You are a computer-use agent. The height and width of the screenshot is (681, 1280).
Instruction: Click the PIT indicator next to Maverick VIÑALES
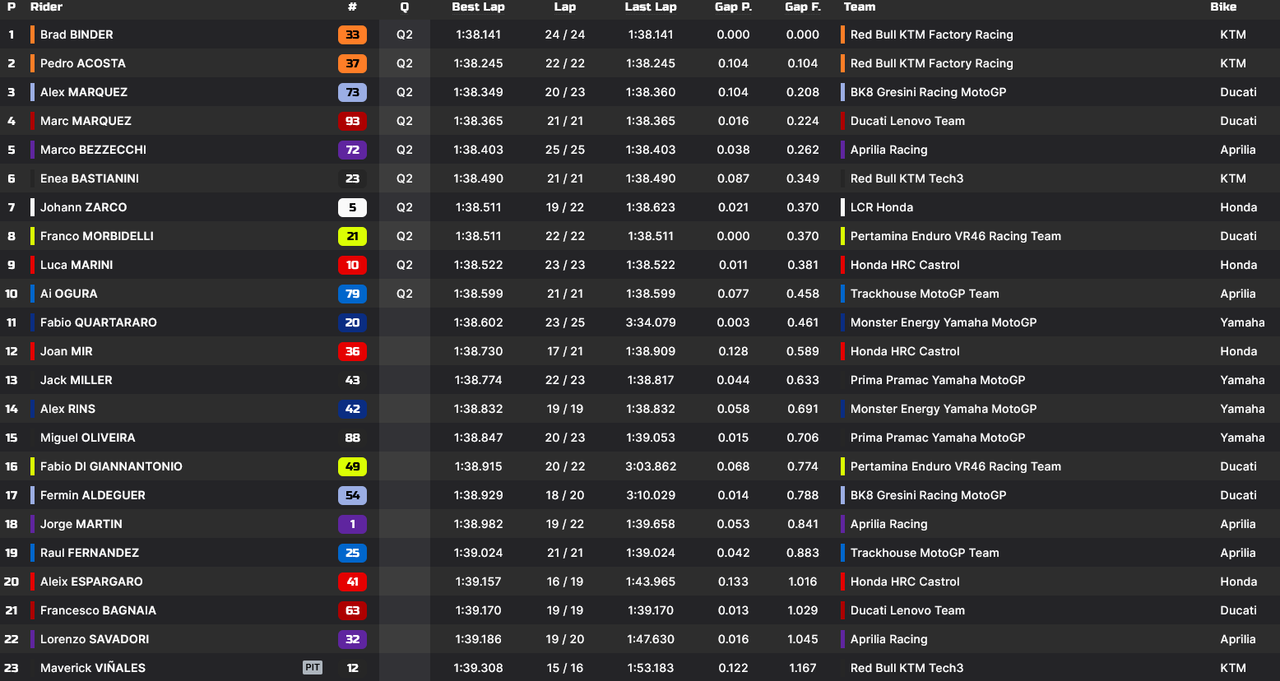[x=313, y=668]
